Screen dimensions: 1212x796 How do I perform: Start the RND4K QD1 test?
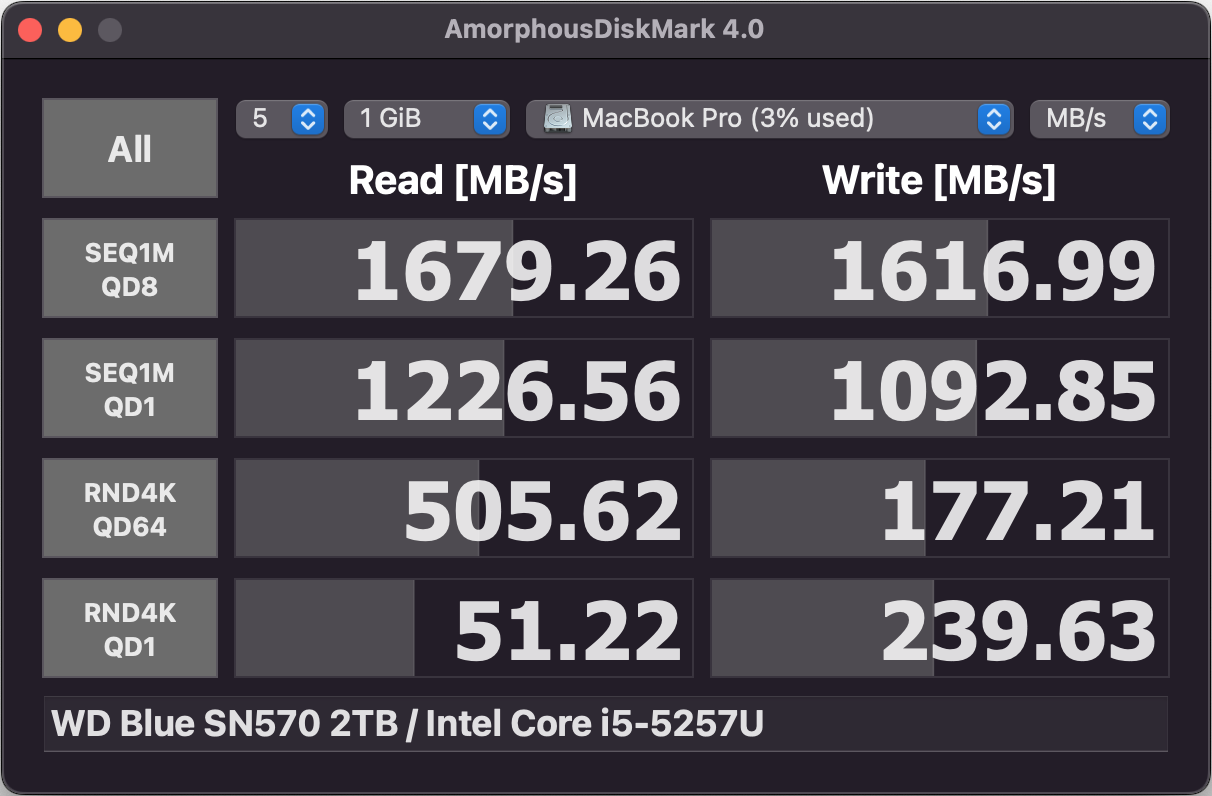pos(130,628)
